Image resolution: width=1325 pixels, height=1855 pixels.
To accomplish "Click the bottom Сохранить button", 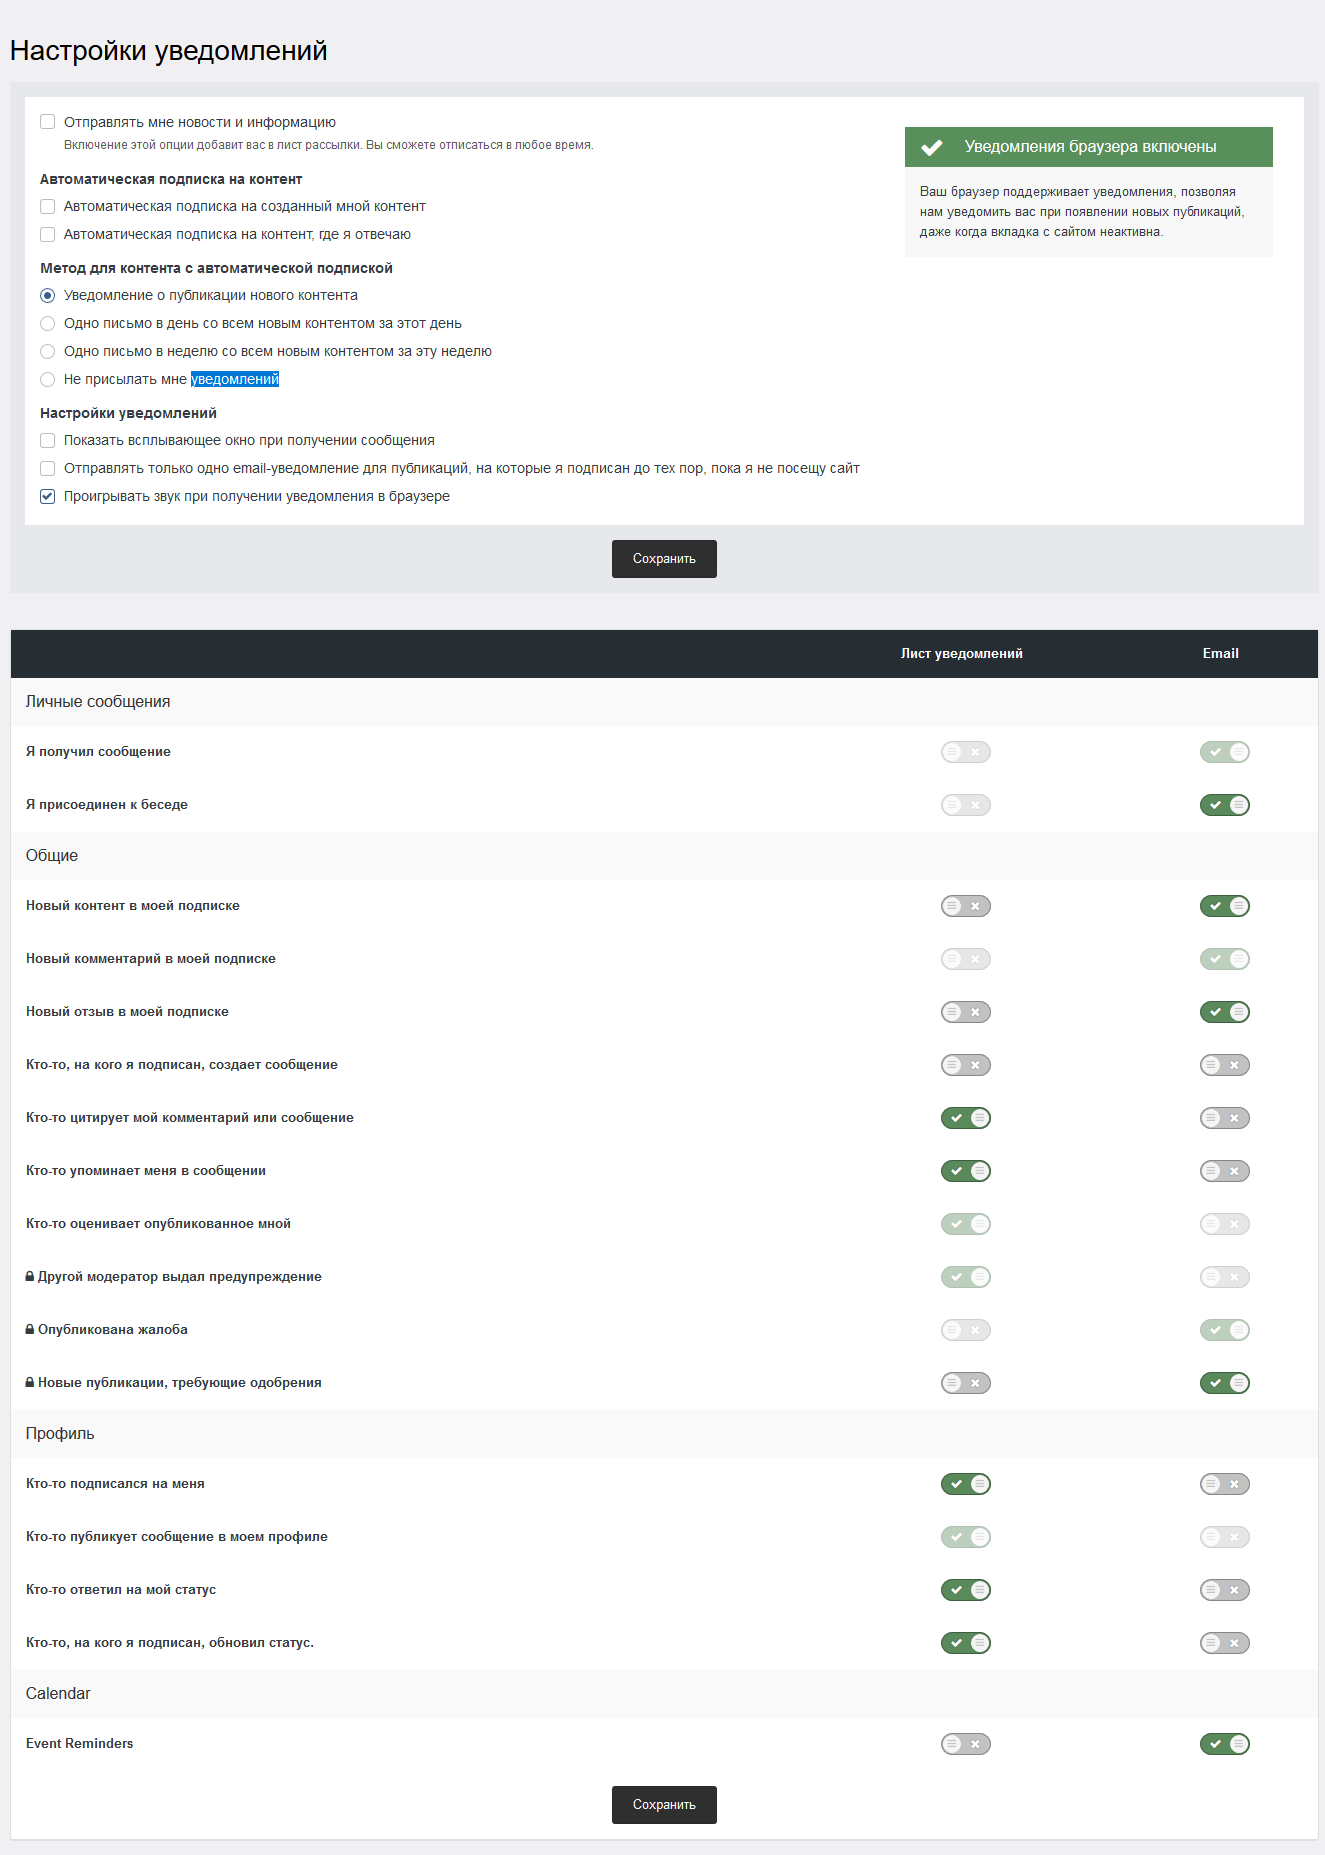I will tap(664, 1804).
